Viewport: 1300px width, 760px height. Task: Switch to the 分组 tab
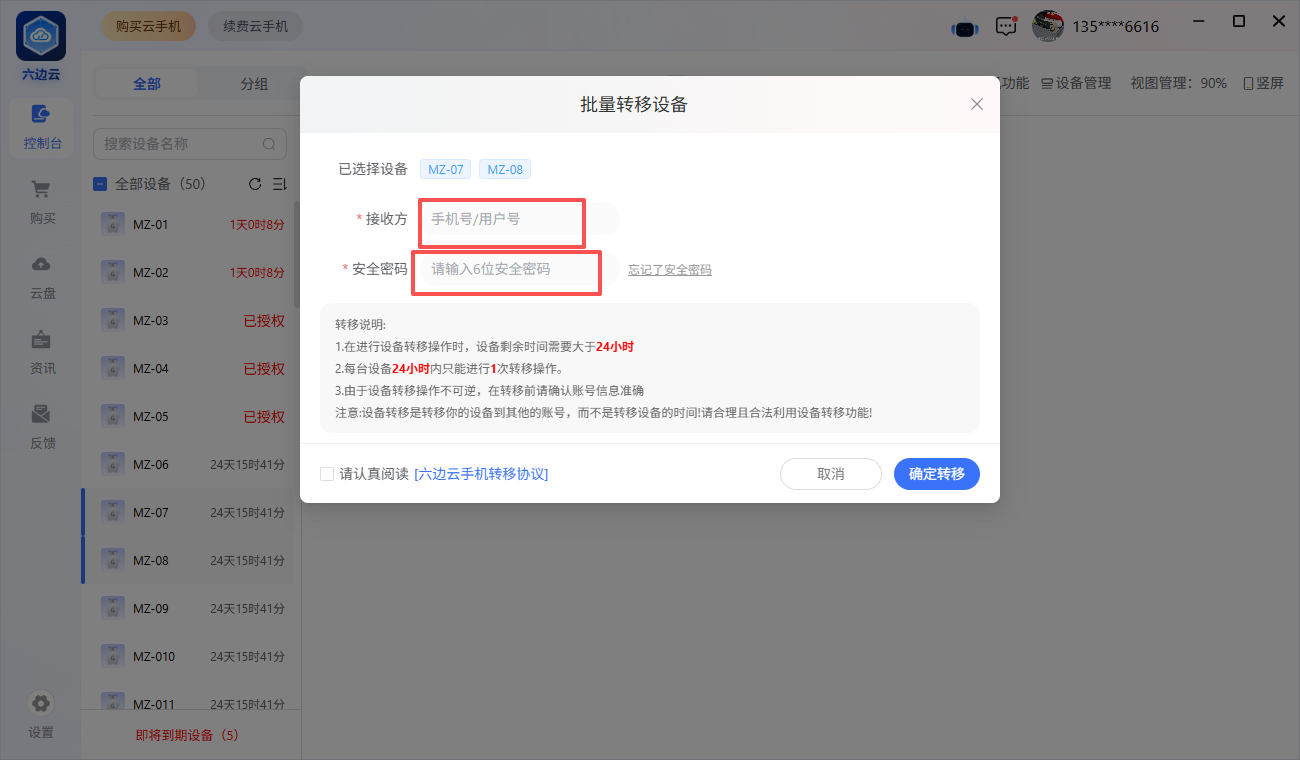pos(254,84)
